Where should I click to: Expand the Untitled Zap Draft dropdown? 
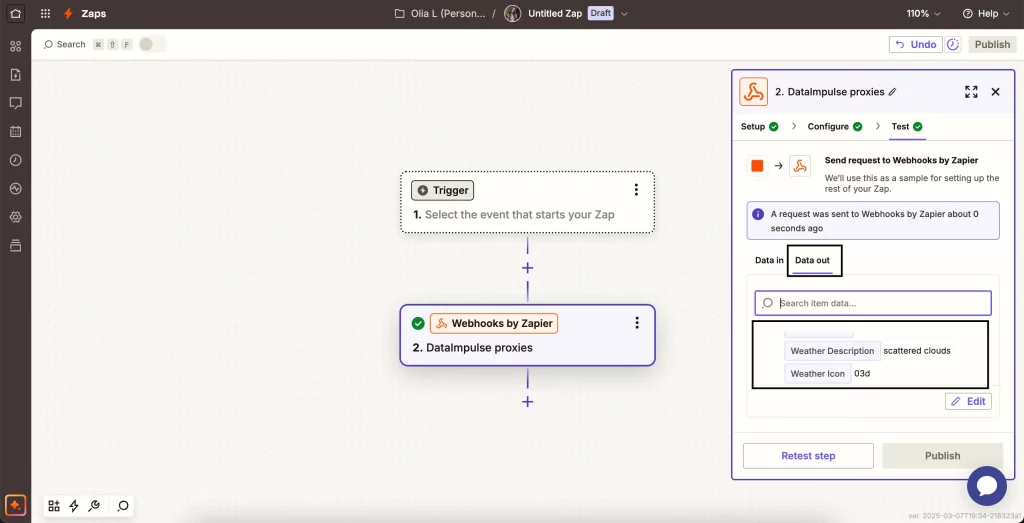624,14
